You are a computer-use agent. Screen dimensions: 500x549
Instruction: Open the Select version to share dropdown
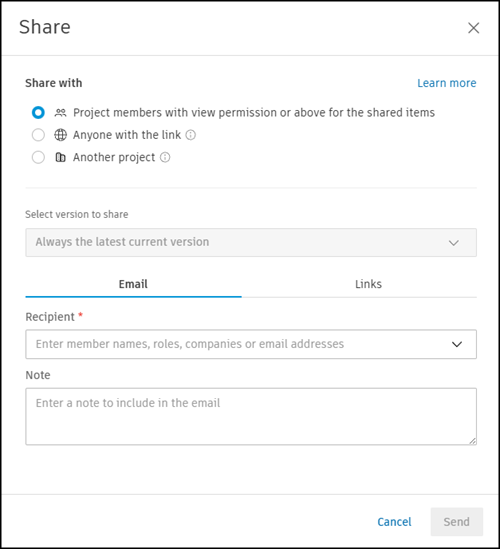tap(251, 242)
